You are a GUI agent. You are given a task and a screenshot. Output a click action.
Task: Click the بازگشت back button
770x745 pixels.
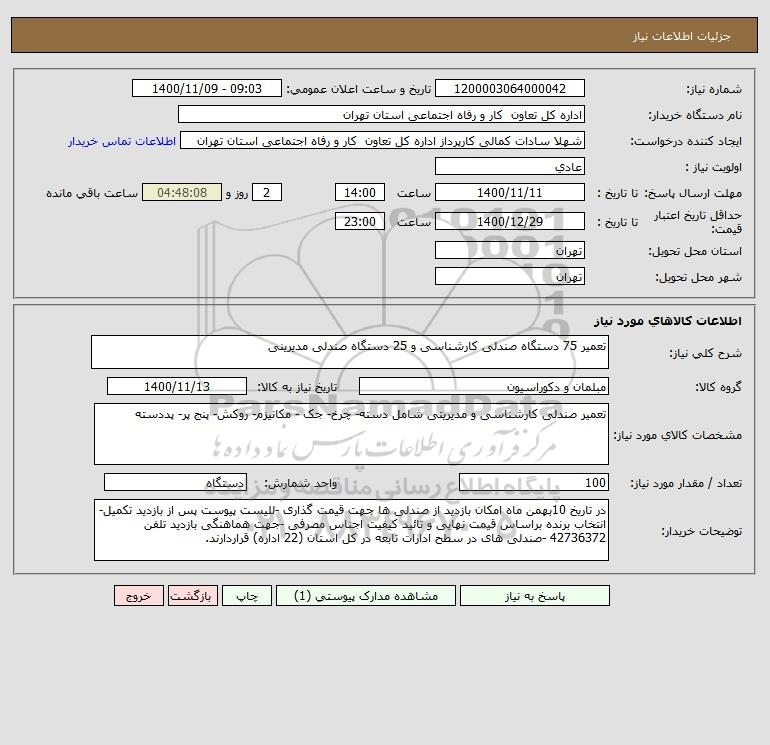(x=192, y=596)
